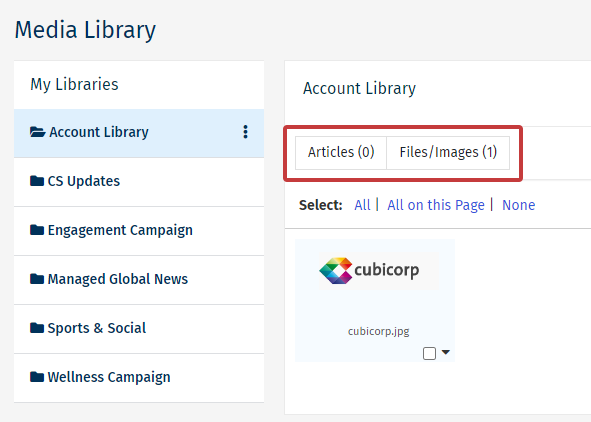
Task: Click the folder icon next to Managed Global News
Action: coord(37,279)
